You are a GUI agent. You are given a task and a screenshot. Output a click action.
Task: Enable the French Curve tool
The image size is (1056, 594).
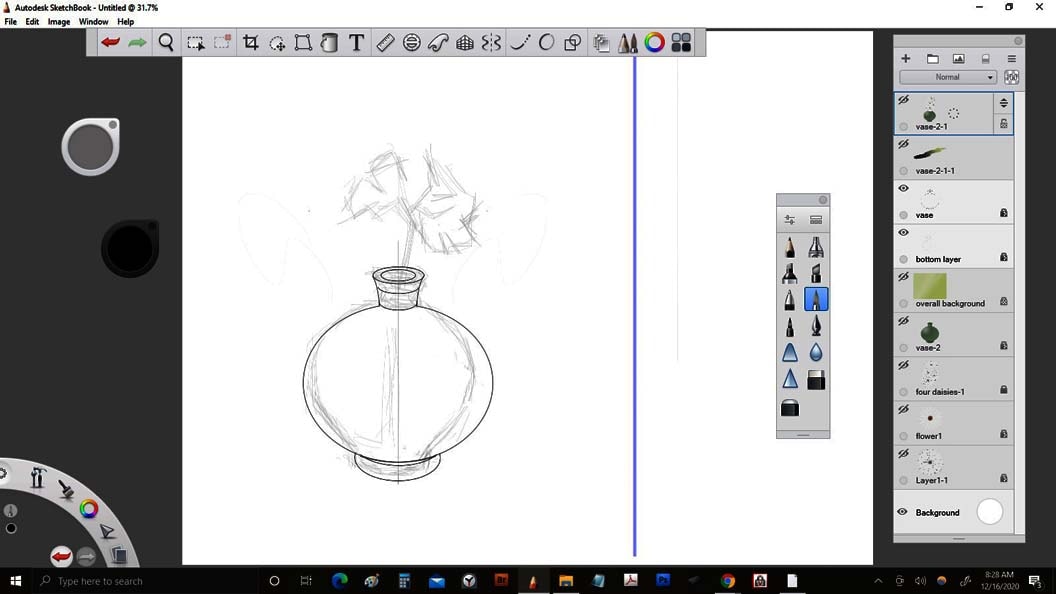coord(438,42)
